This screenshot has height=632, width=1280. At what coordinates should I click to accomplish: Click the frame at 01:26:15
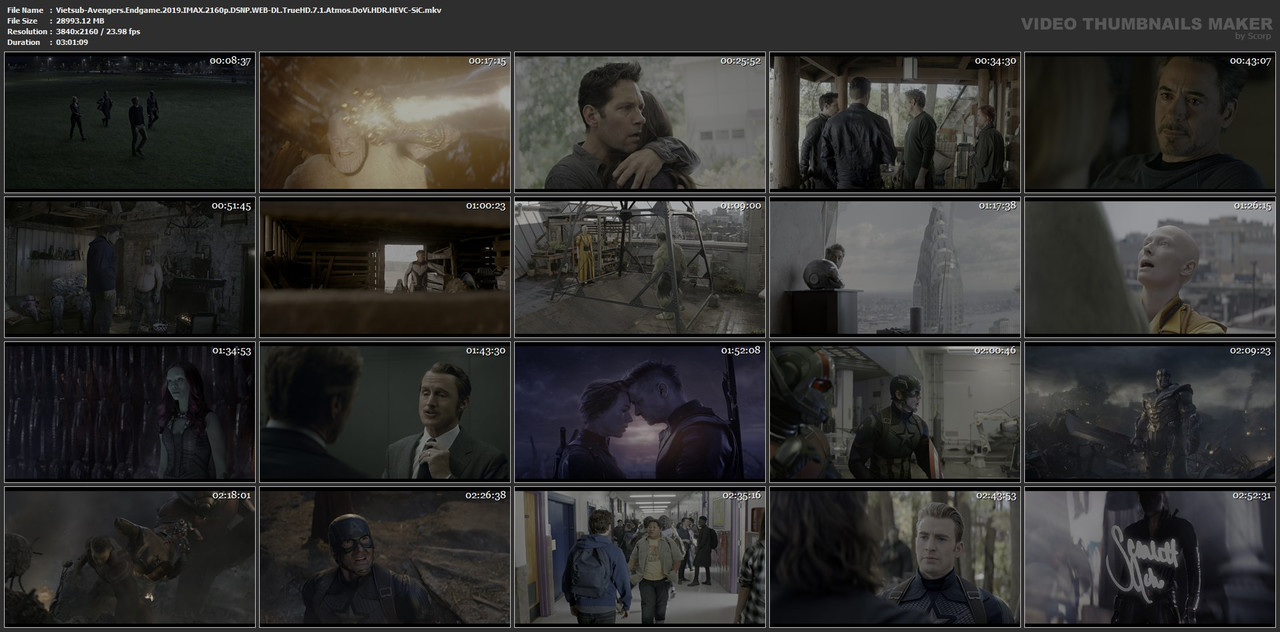[1150, 266]
